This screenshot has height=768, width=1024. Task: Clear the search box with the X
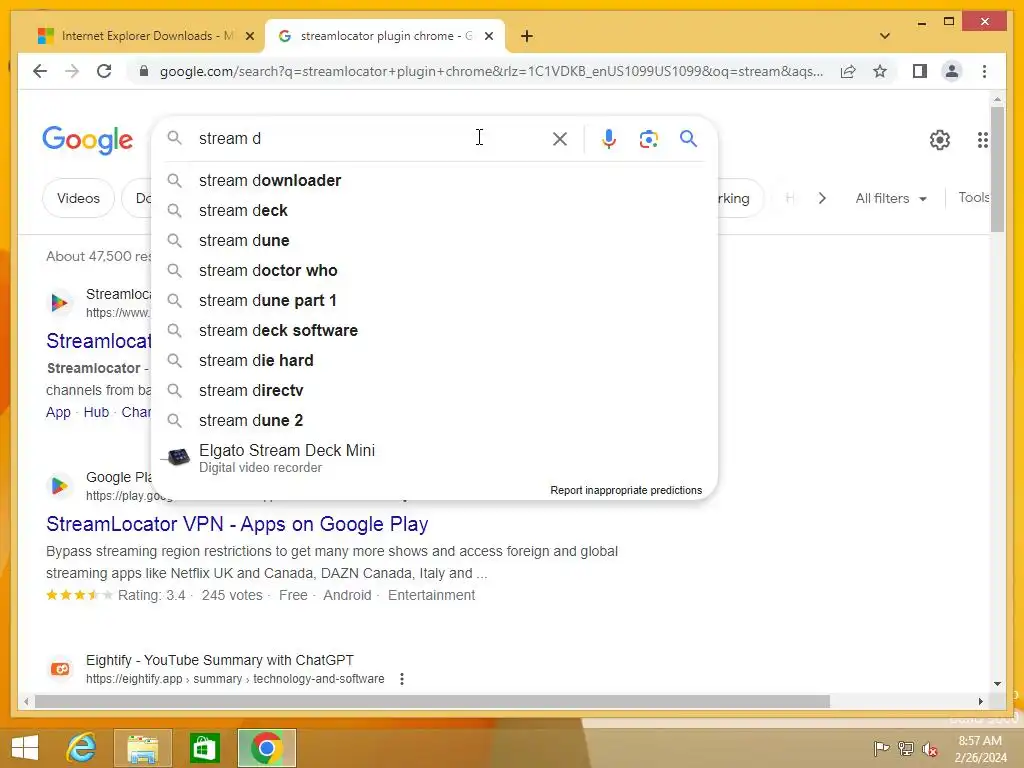560,138
